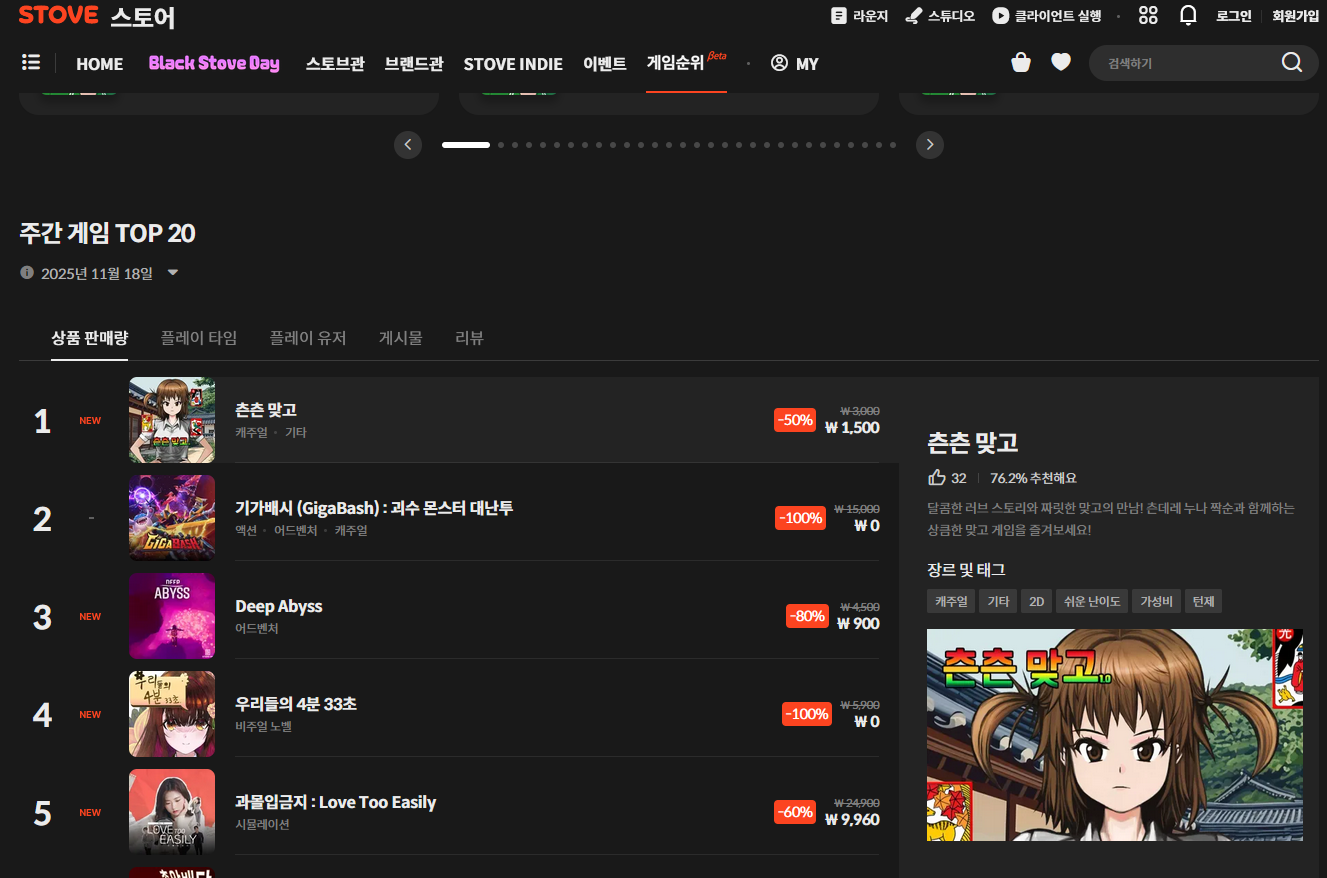This screenshot has width=1327, height=878.
Task: Click the 76.2% 추천해요 rating text
Action: point(1033,478)
